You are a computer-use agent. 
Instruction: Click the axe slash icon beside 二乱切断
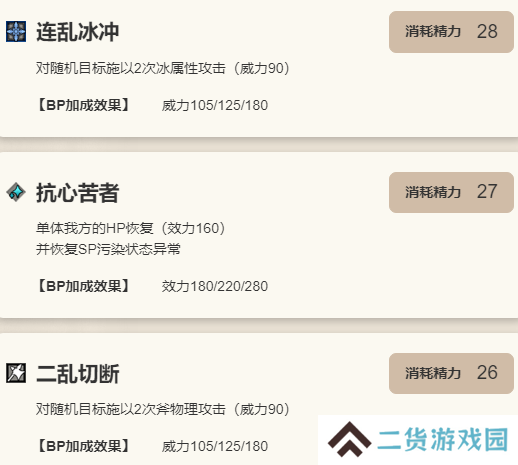[16, 373]
